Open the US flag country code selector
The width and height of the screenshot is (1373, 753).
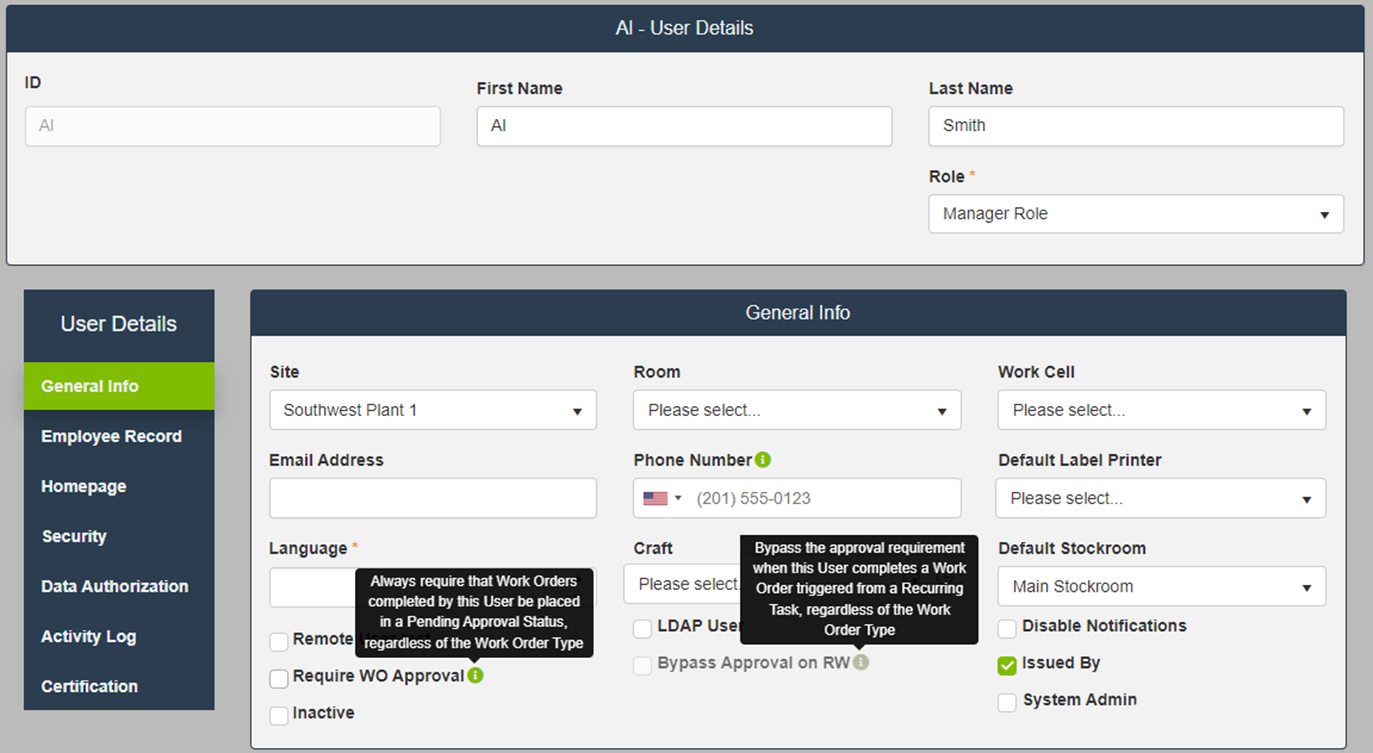[x=662, y=498]
